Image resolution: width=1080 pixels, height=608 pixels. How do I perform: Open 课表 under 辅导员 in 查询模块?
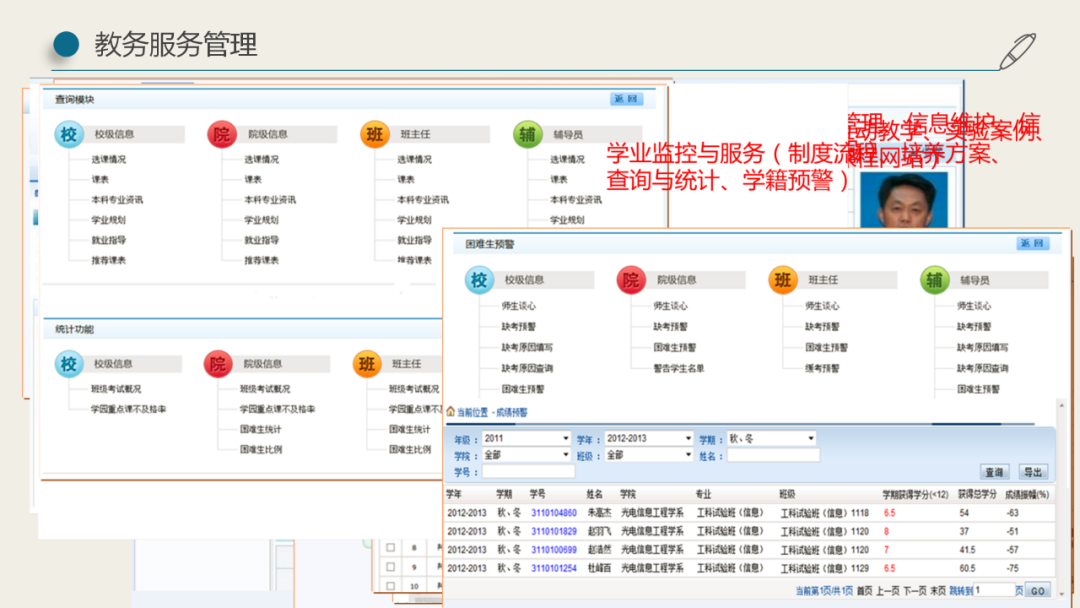pos(559,179)
